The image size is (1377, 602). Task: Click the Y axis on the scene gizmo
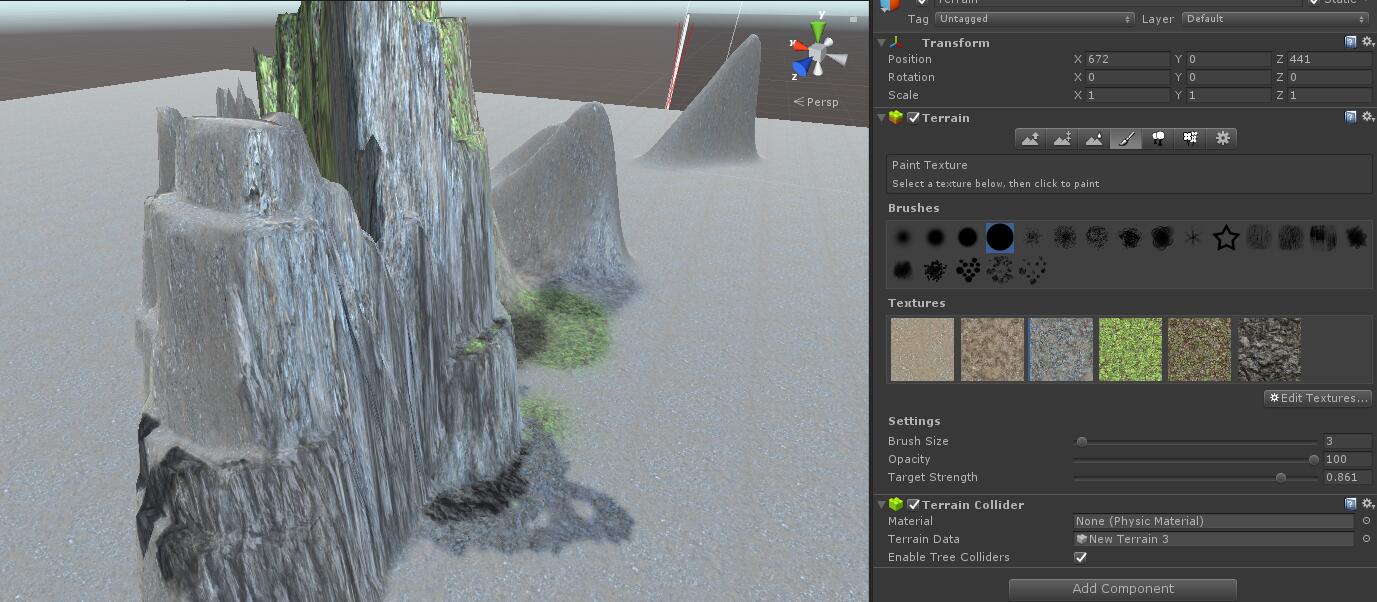818,27
